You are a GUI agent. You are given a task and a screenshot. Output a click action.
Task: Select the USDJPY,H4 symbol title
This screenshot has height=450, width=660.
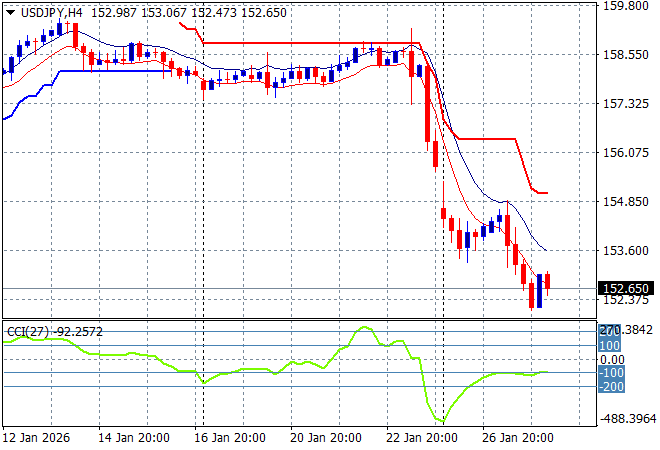[51, 13]
